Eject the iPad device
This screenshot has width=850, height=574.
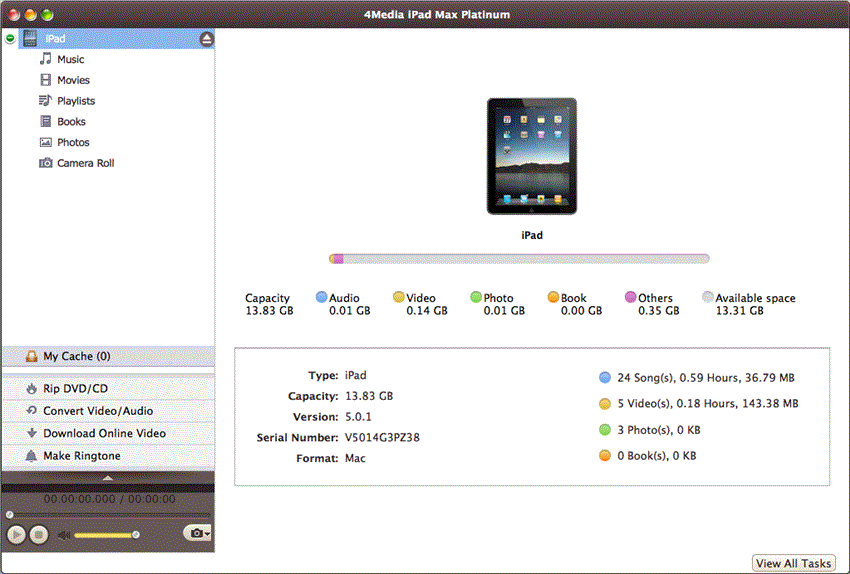coord(207,39)
